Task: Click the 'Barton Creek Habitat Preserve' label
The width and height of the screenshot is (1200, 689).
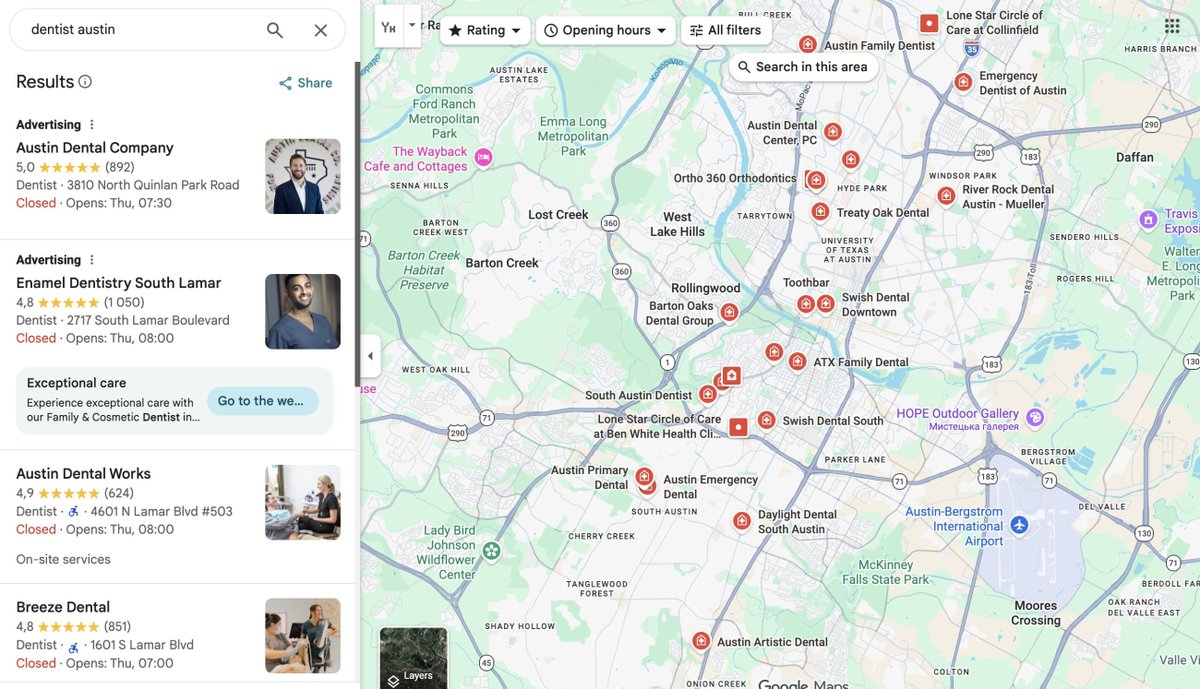Action: [x=423, y=270]
